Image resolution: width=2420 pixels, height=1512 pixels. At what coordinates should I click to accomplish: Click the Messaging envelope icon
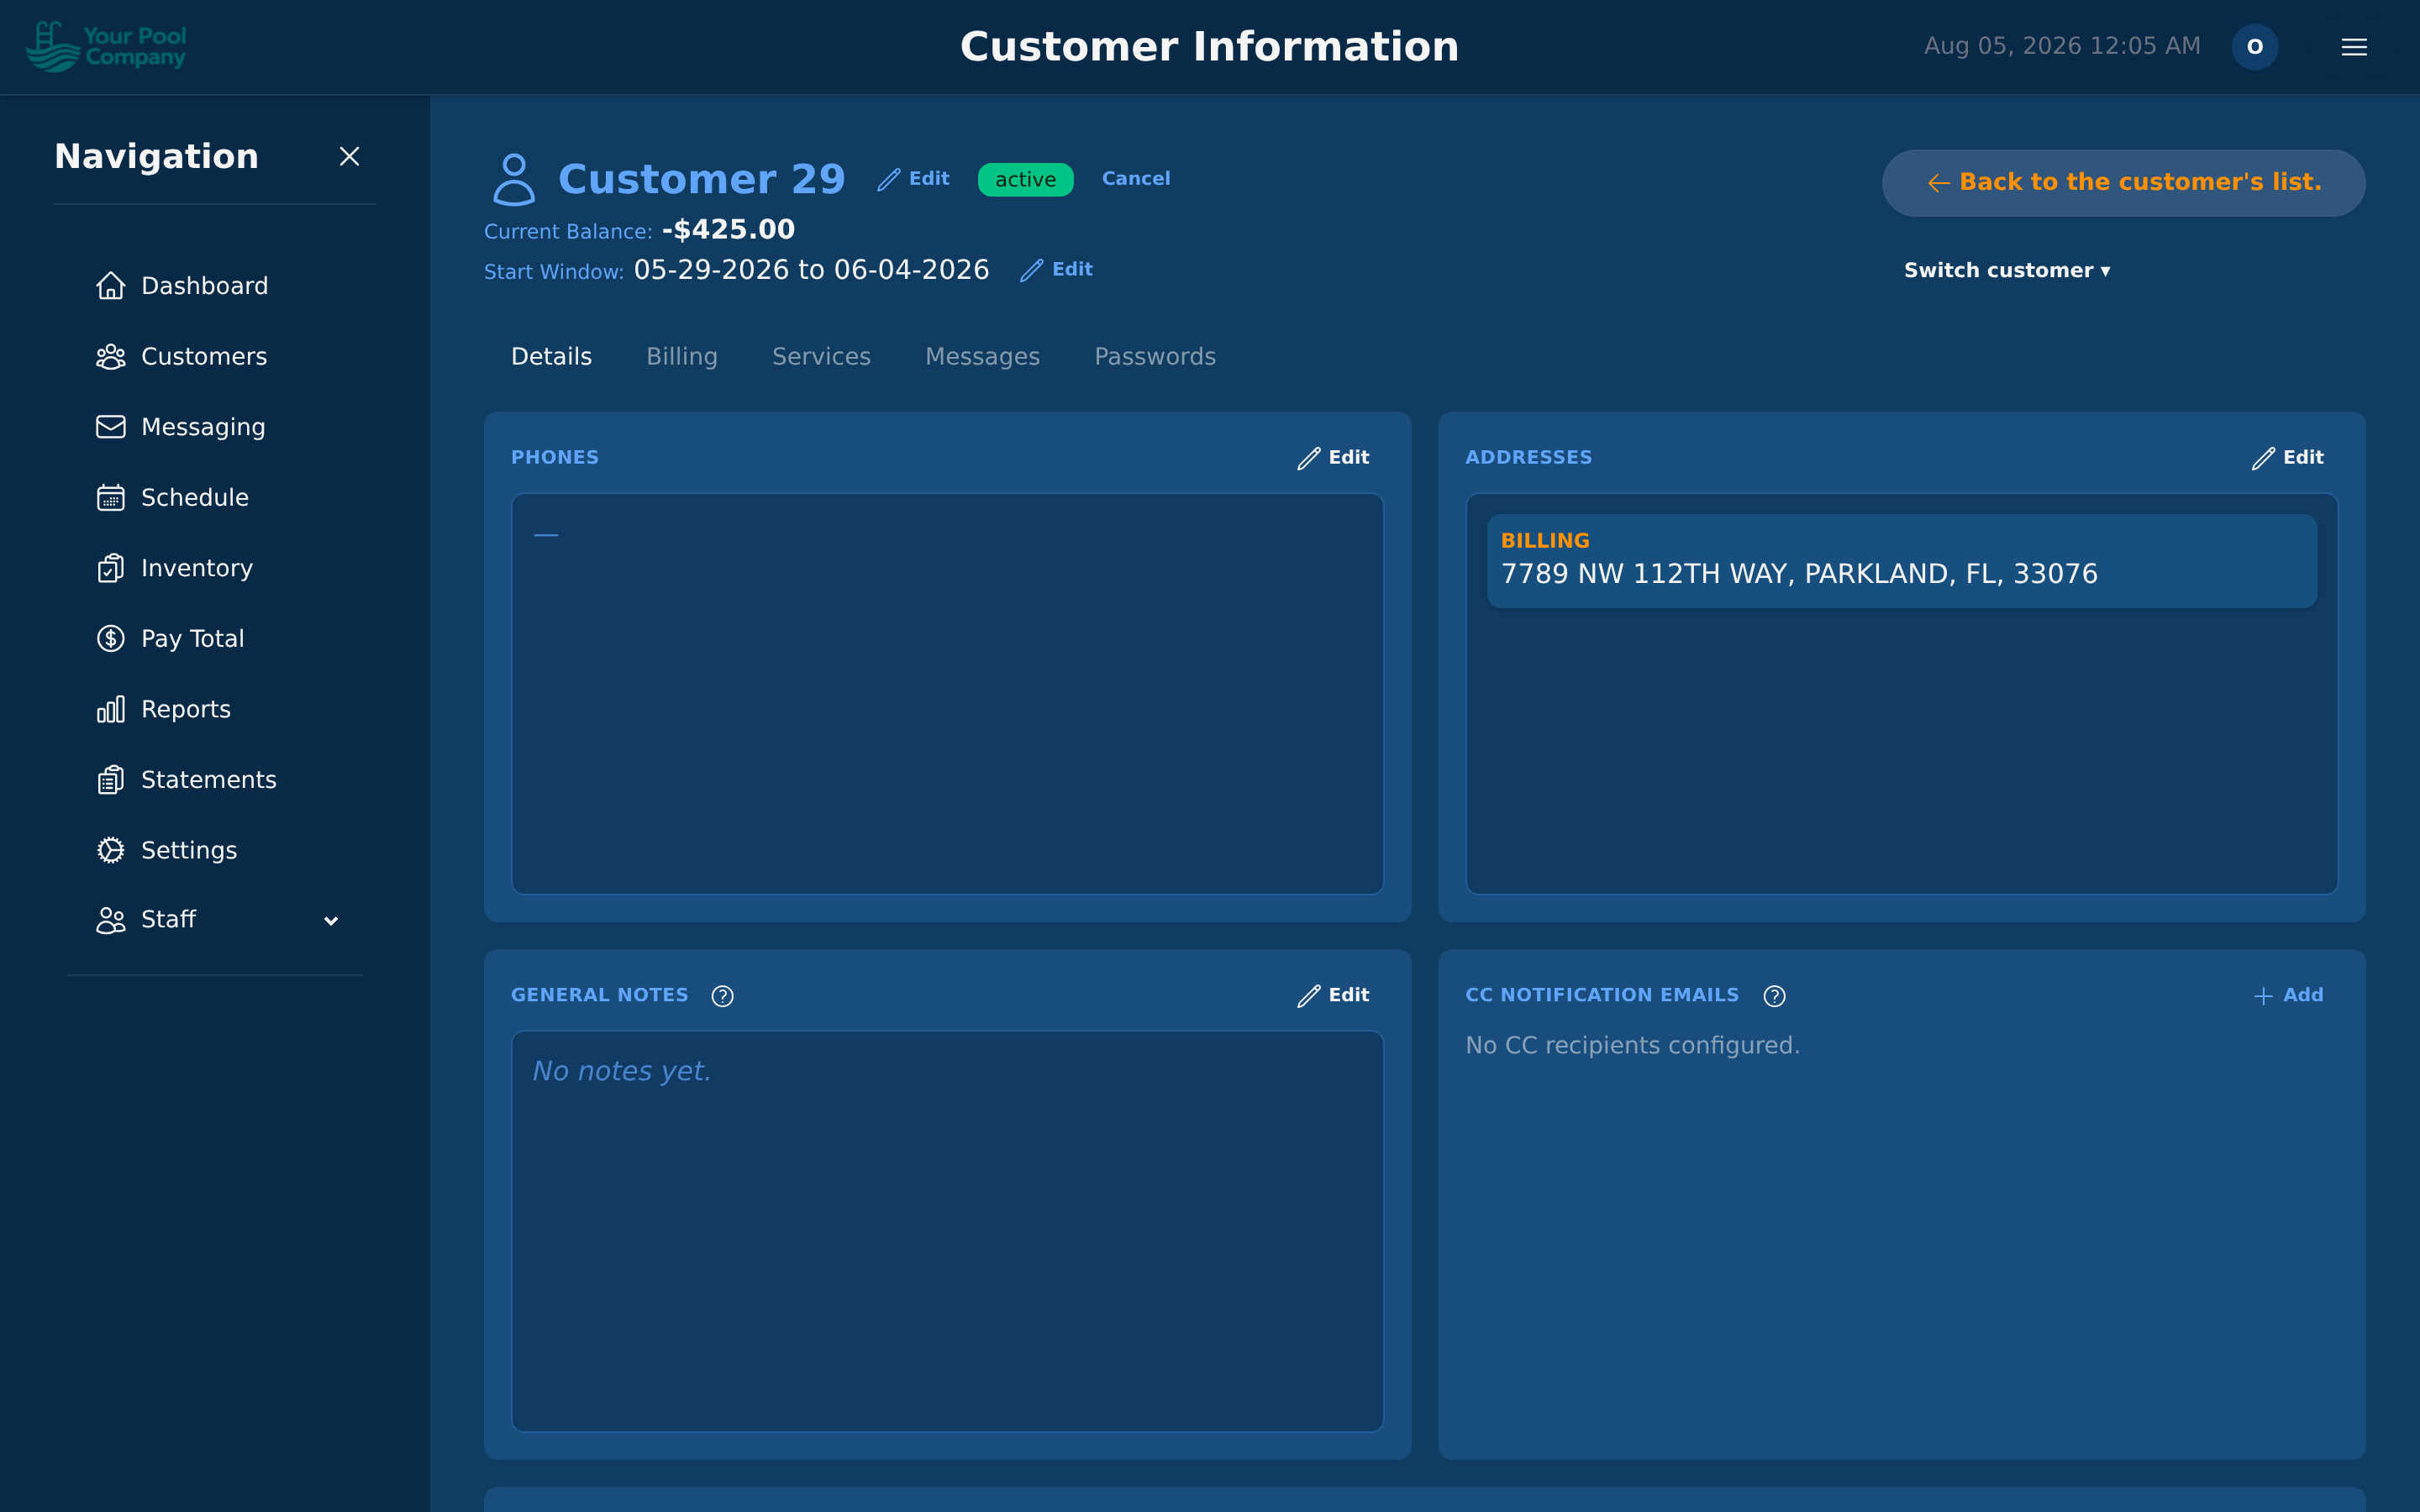(110, 427)
